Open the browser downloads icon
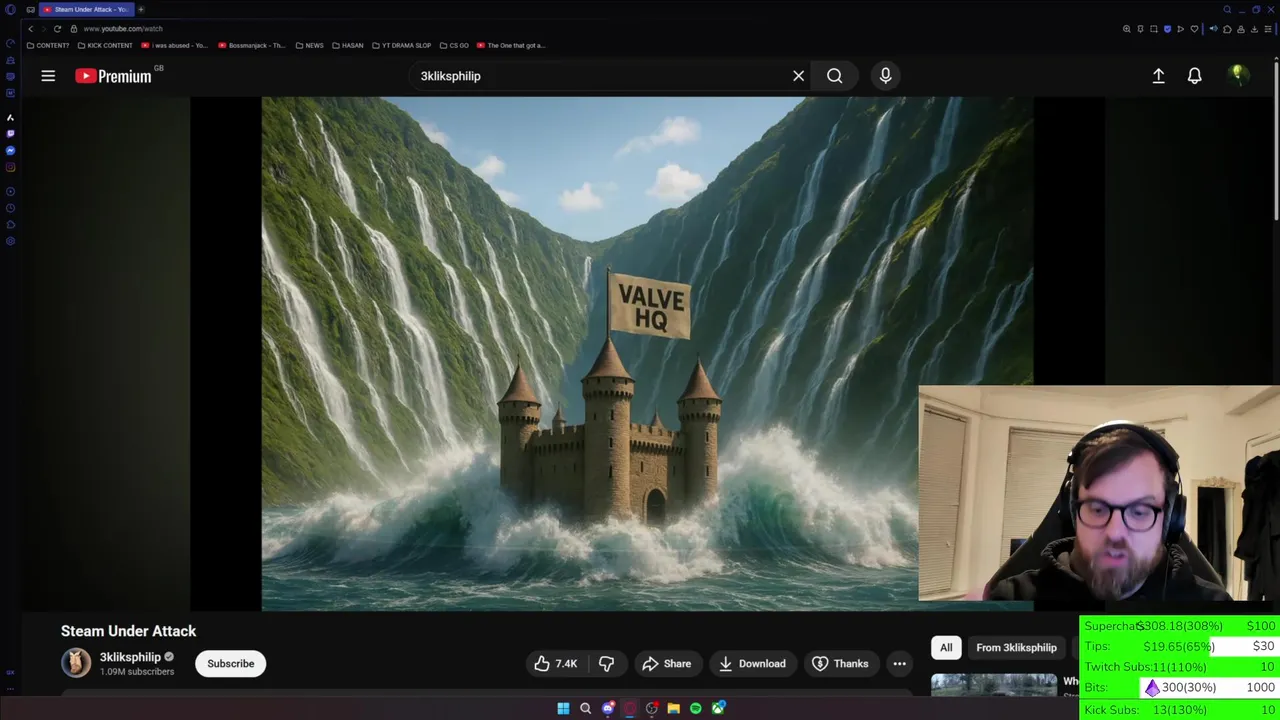The image size is (1280, 720). click(x=1254, y=29)
